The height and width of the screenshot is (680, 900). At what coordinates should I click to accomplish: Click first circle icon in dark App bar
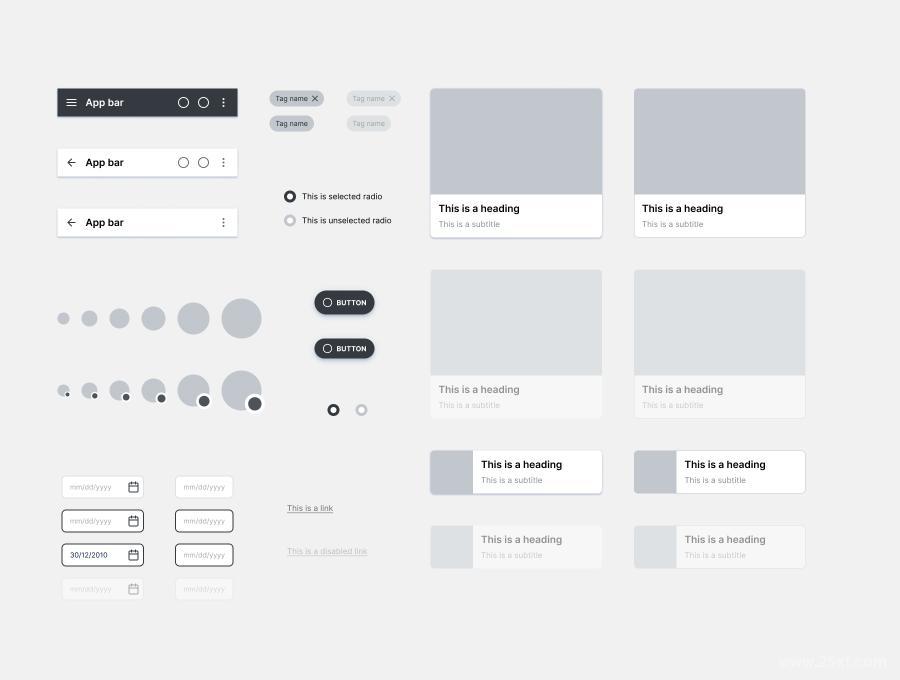click(183, 103)
